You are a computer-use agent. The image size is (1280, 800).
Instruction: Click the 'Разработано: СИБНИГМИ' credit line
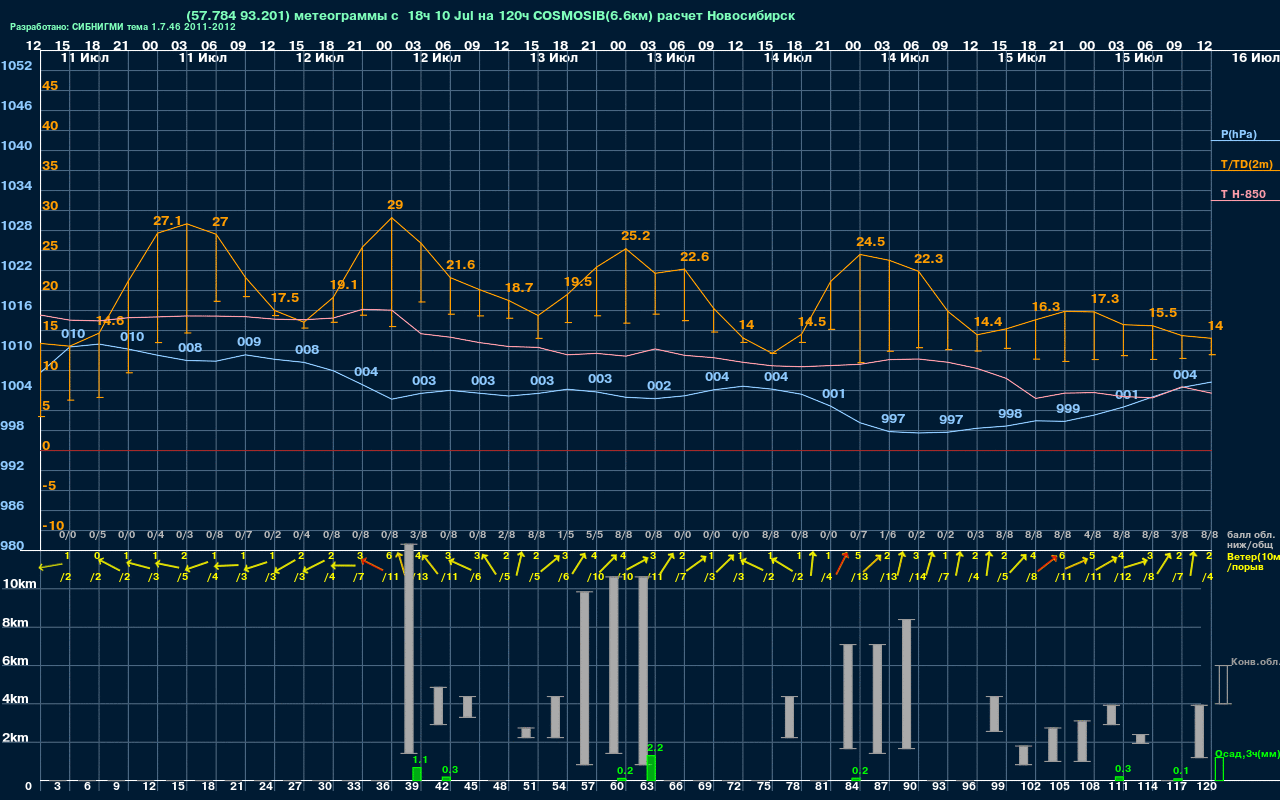click(x=123, y=27)
